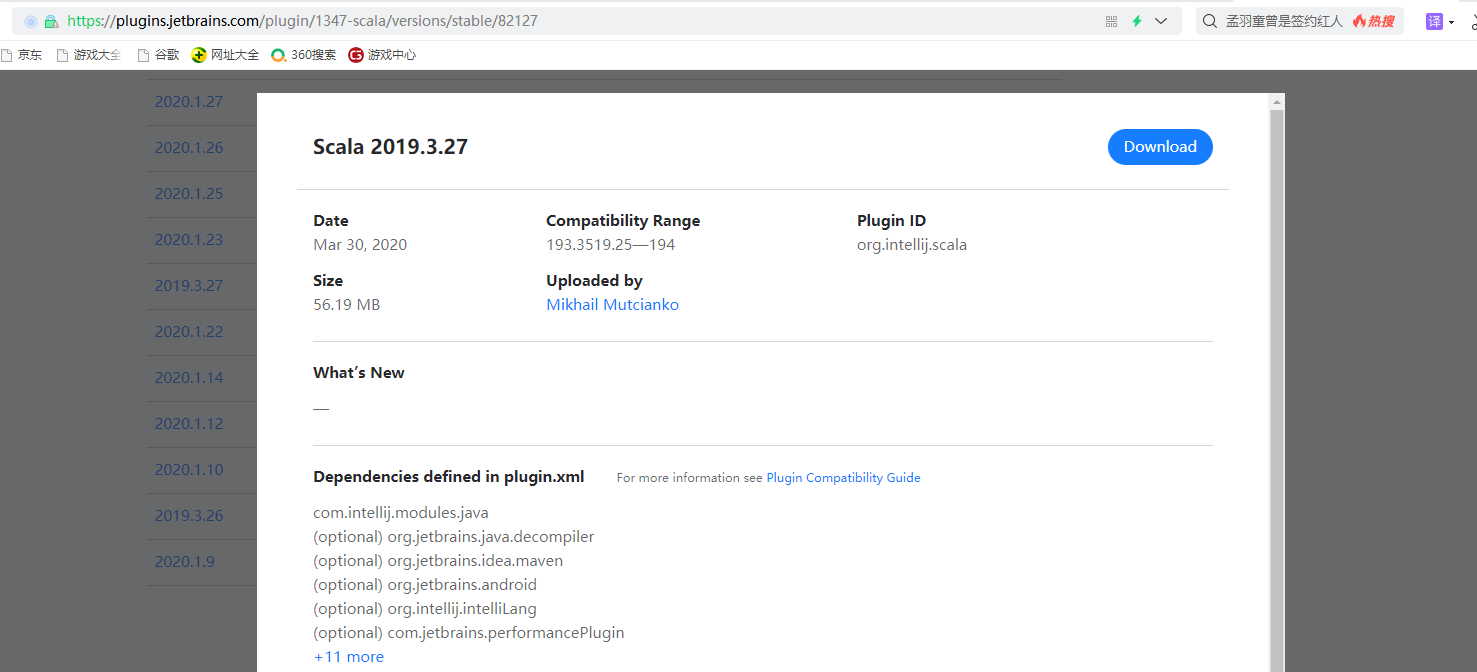
Task: Click the browser search box
Action: (1299, 21)
